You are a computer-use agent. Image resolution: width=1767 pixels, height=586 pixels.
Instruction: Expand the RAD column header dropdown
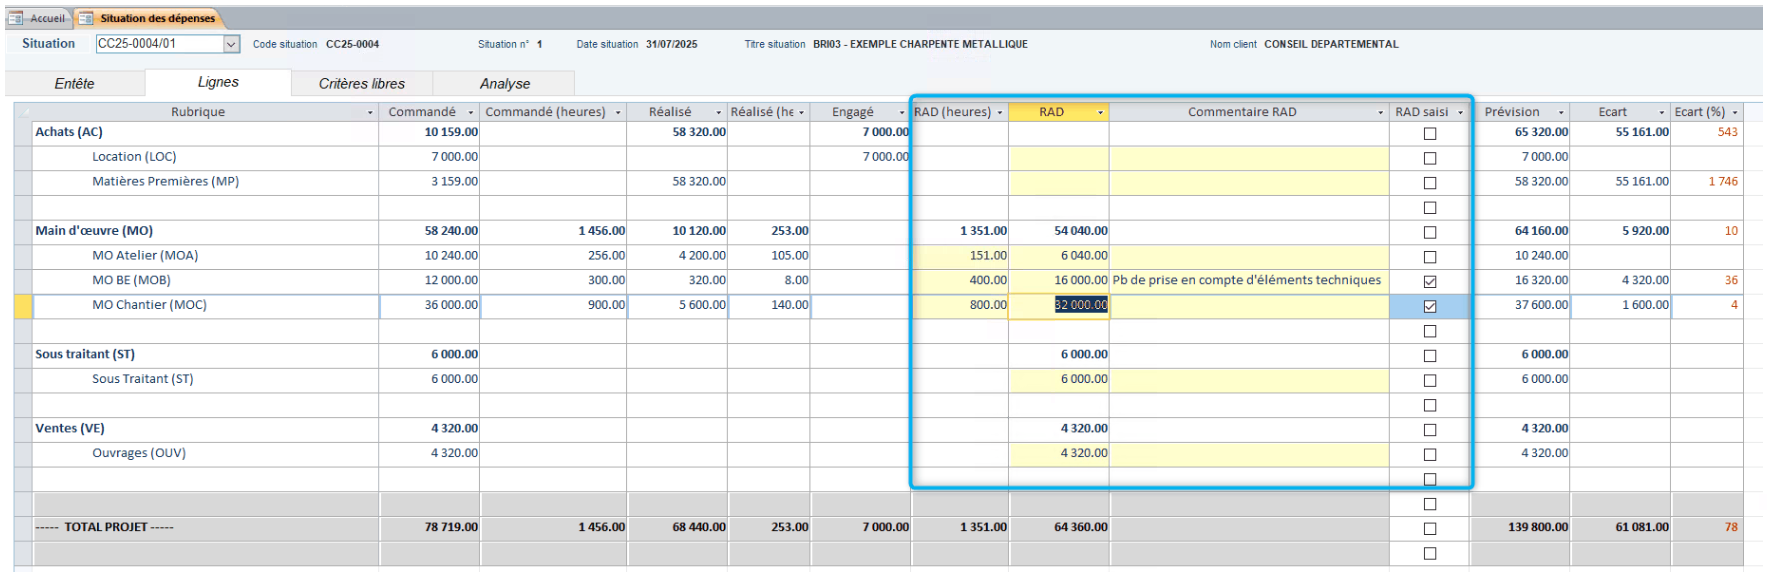point(1100,113)
